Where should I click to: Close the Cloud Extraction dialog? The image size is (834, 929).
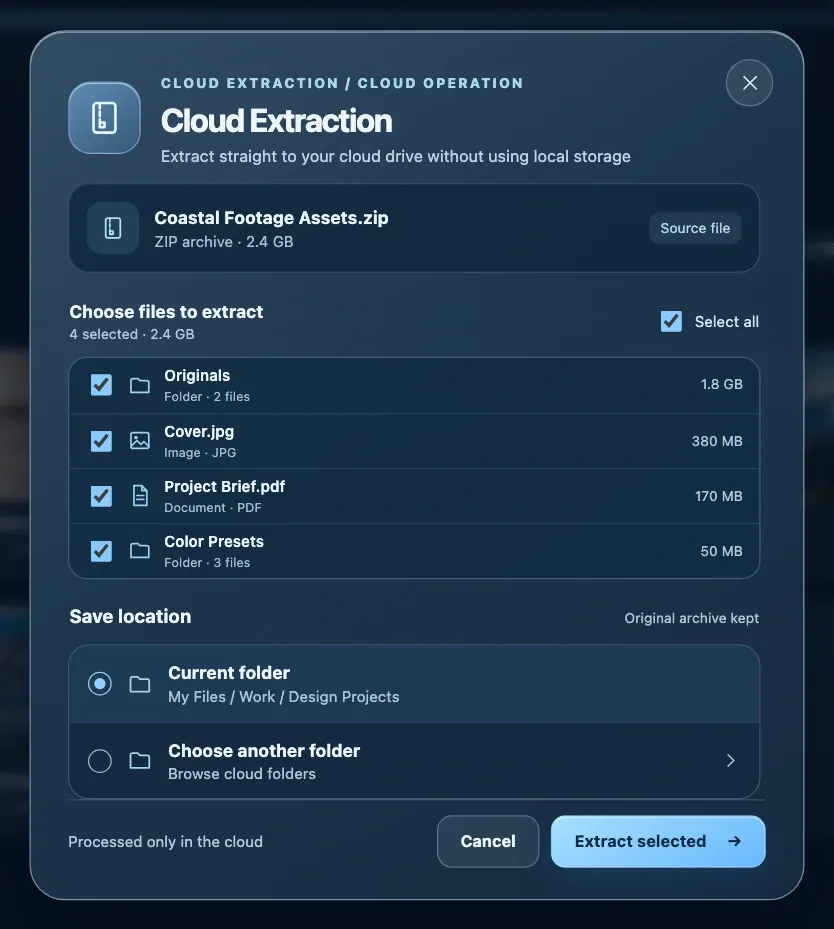[x=749, y=83]
